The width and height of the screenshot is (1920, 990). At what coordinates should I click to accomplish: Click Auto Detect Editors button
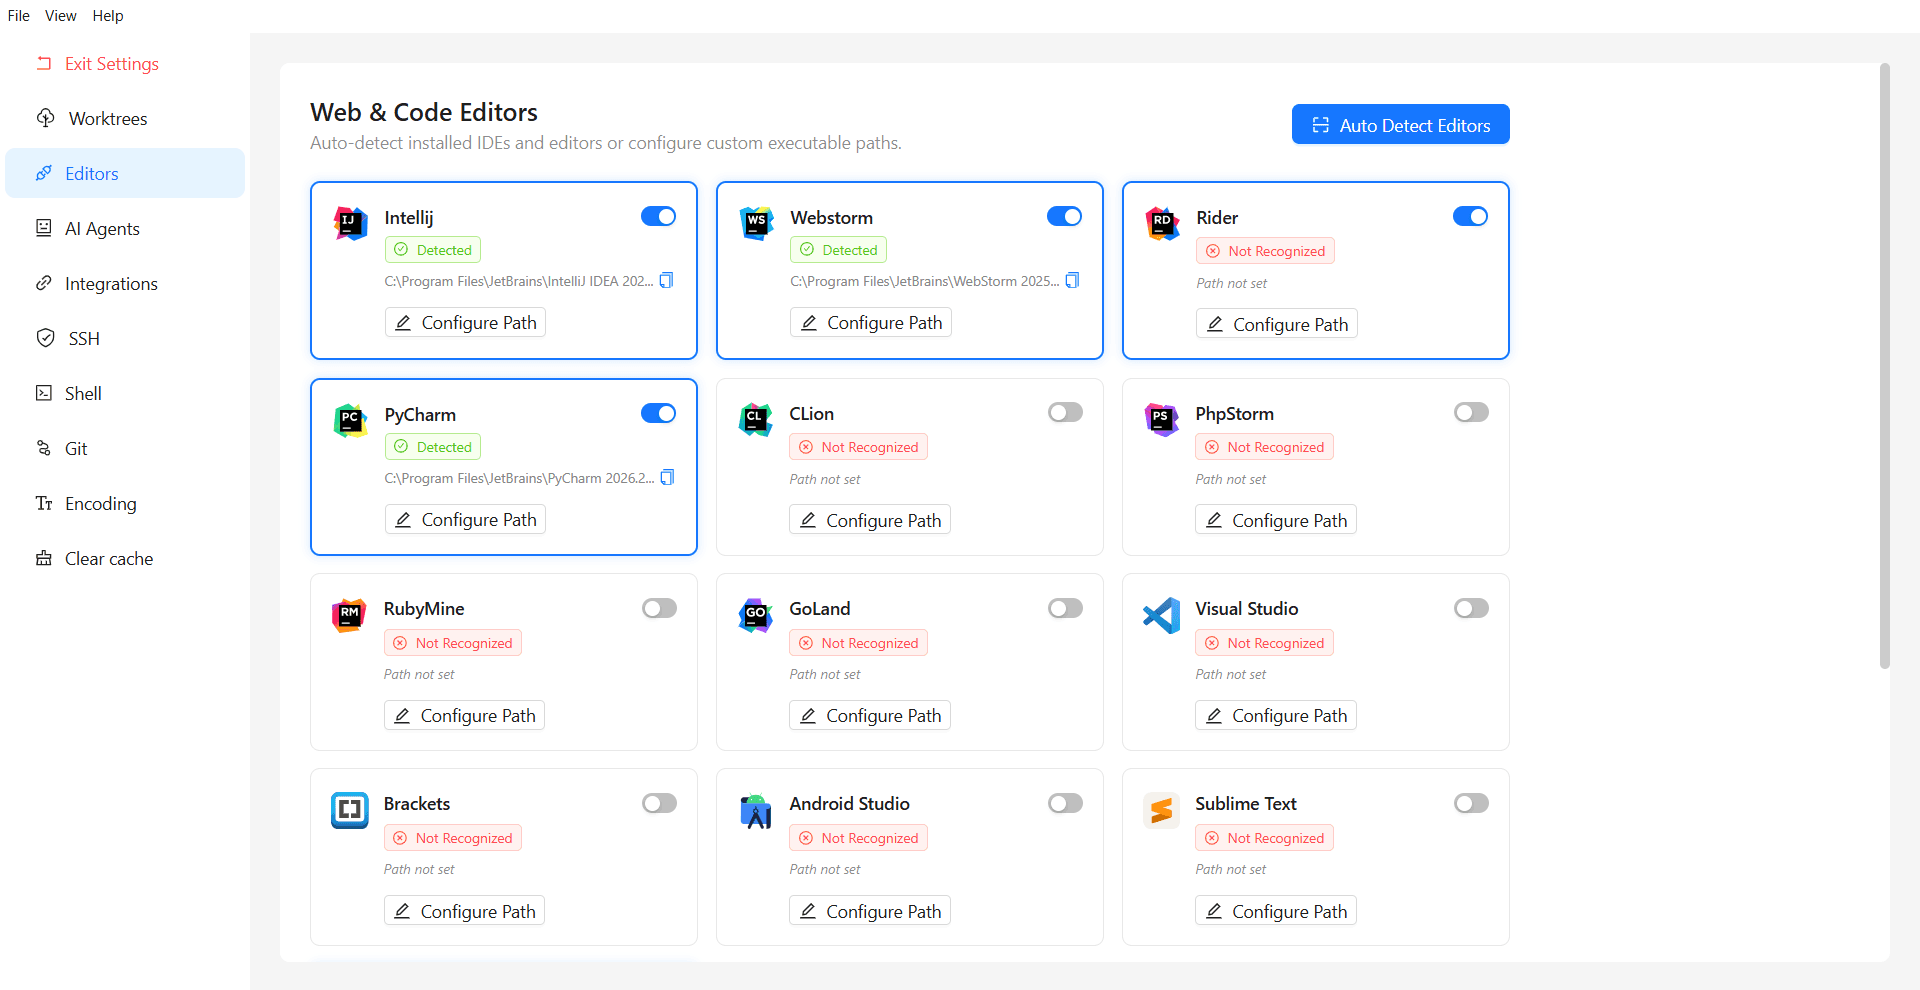click(1400, 125)
